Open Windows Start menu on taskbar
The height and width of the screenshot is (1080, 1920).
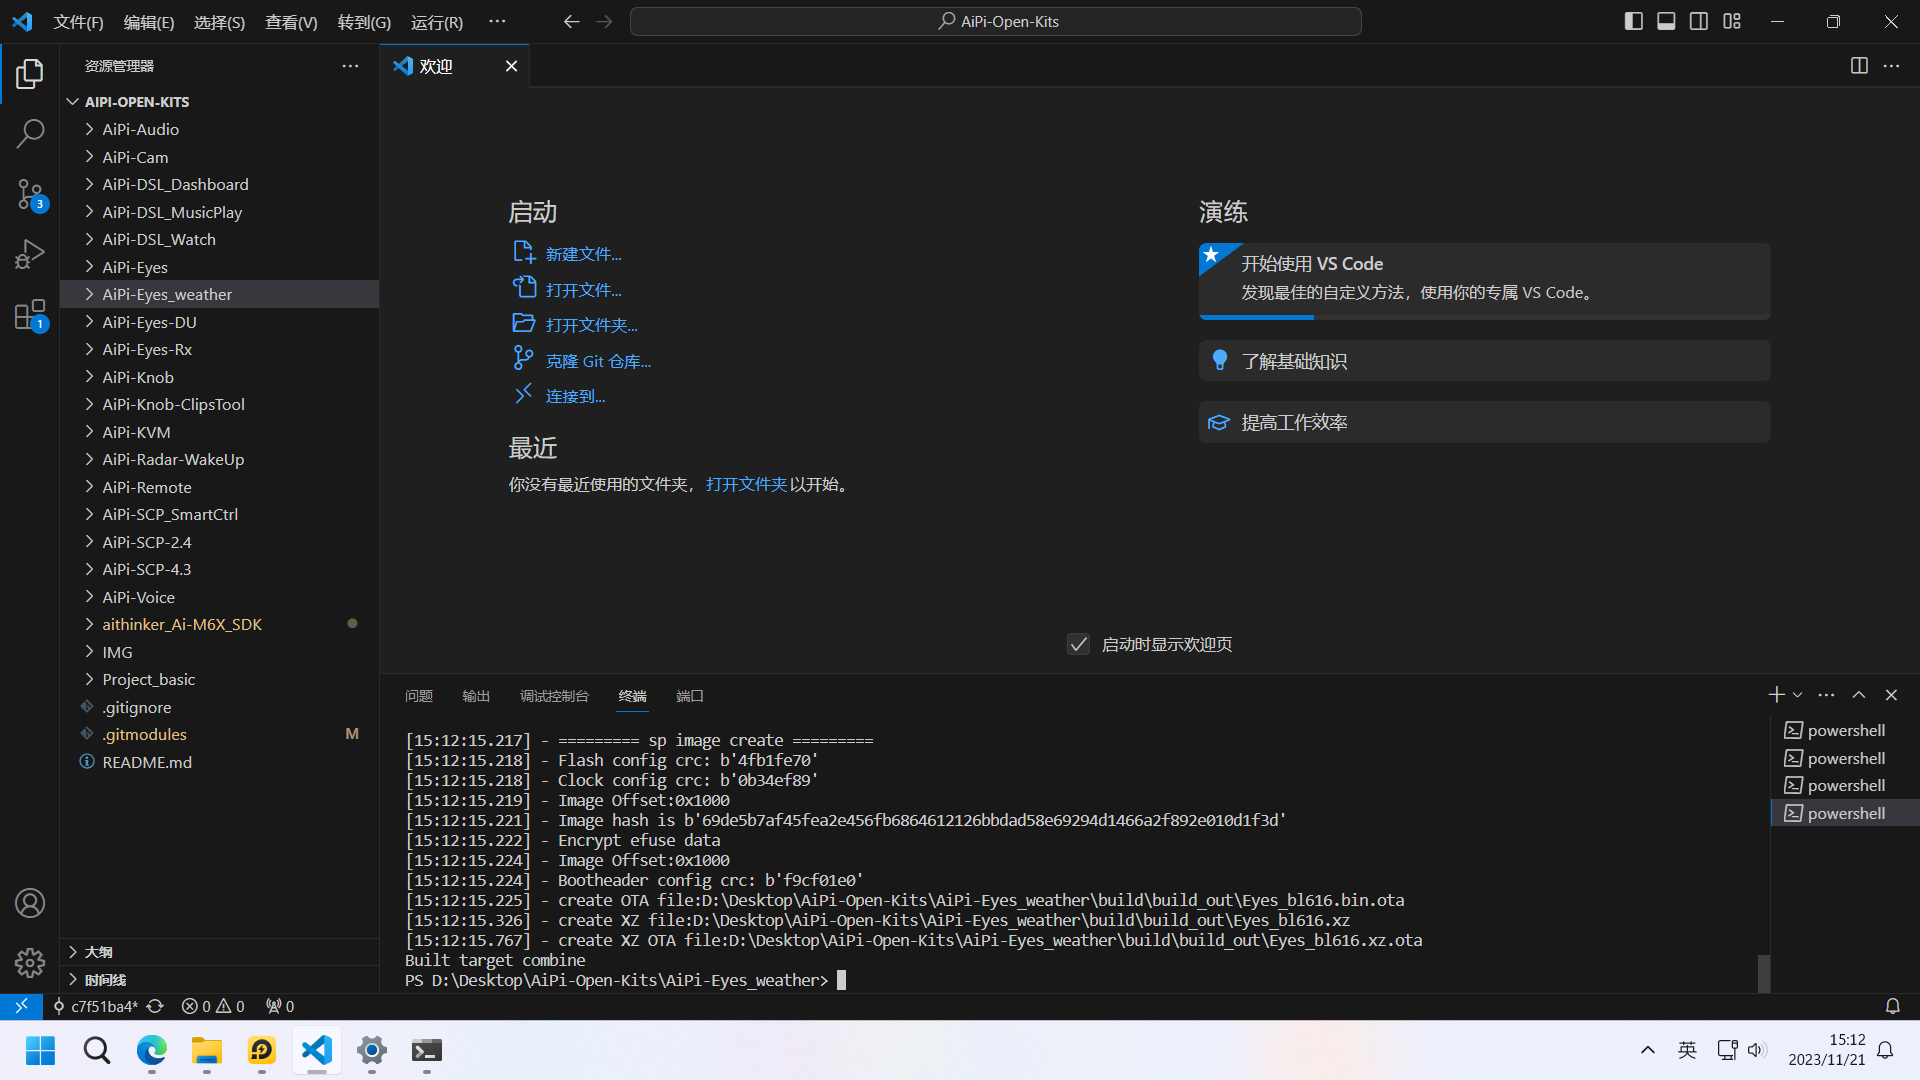(x=41, y=1050)
